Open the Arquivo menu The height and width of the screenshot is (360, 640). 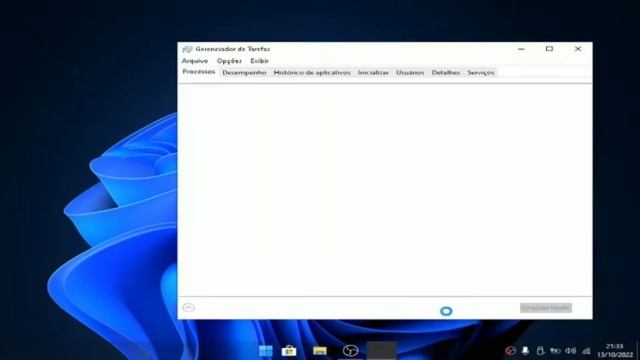(195, 61)
